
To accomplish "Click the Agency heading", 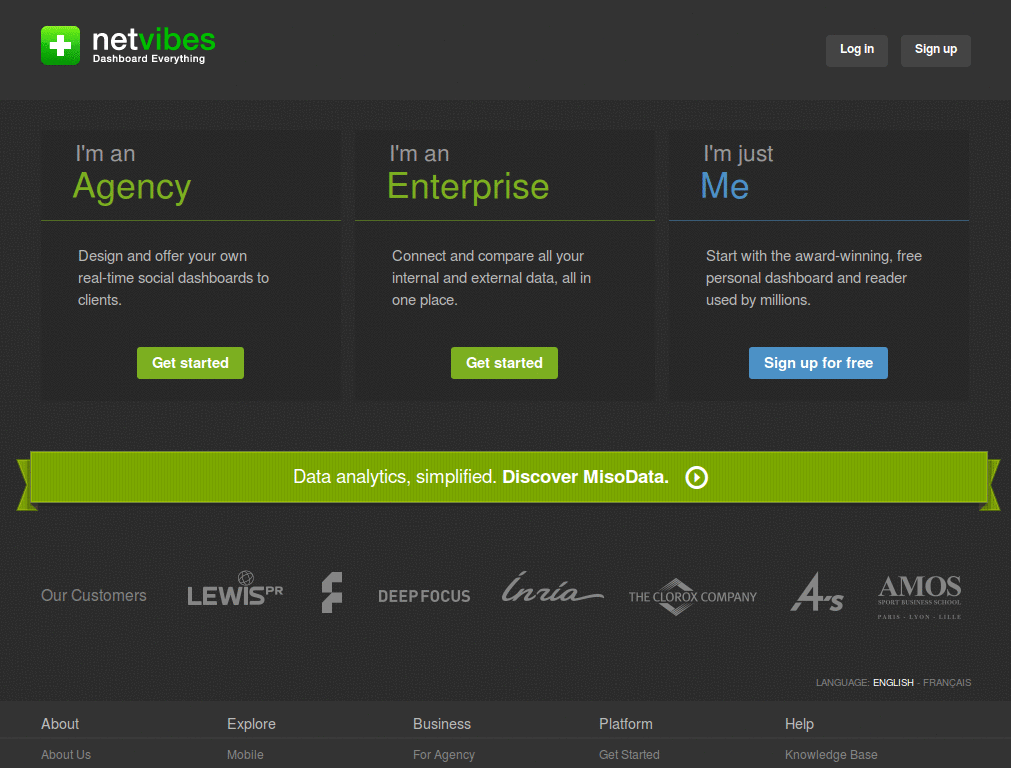I will 132,187.
